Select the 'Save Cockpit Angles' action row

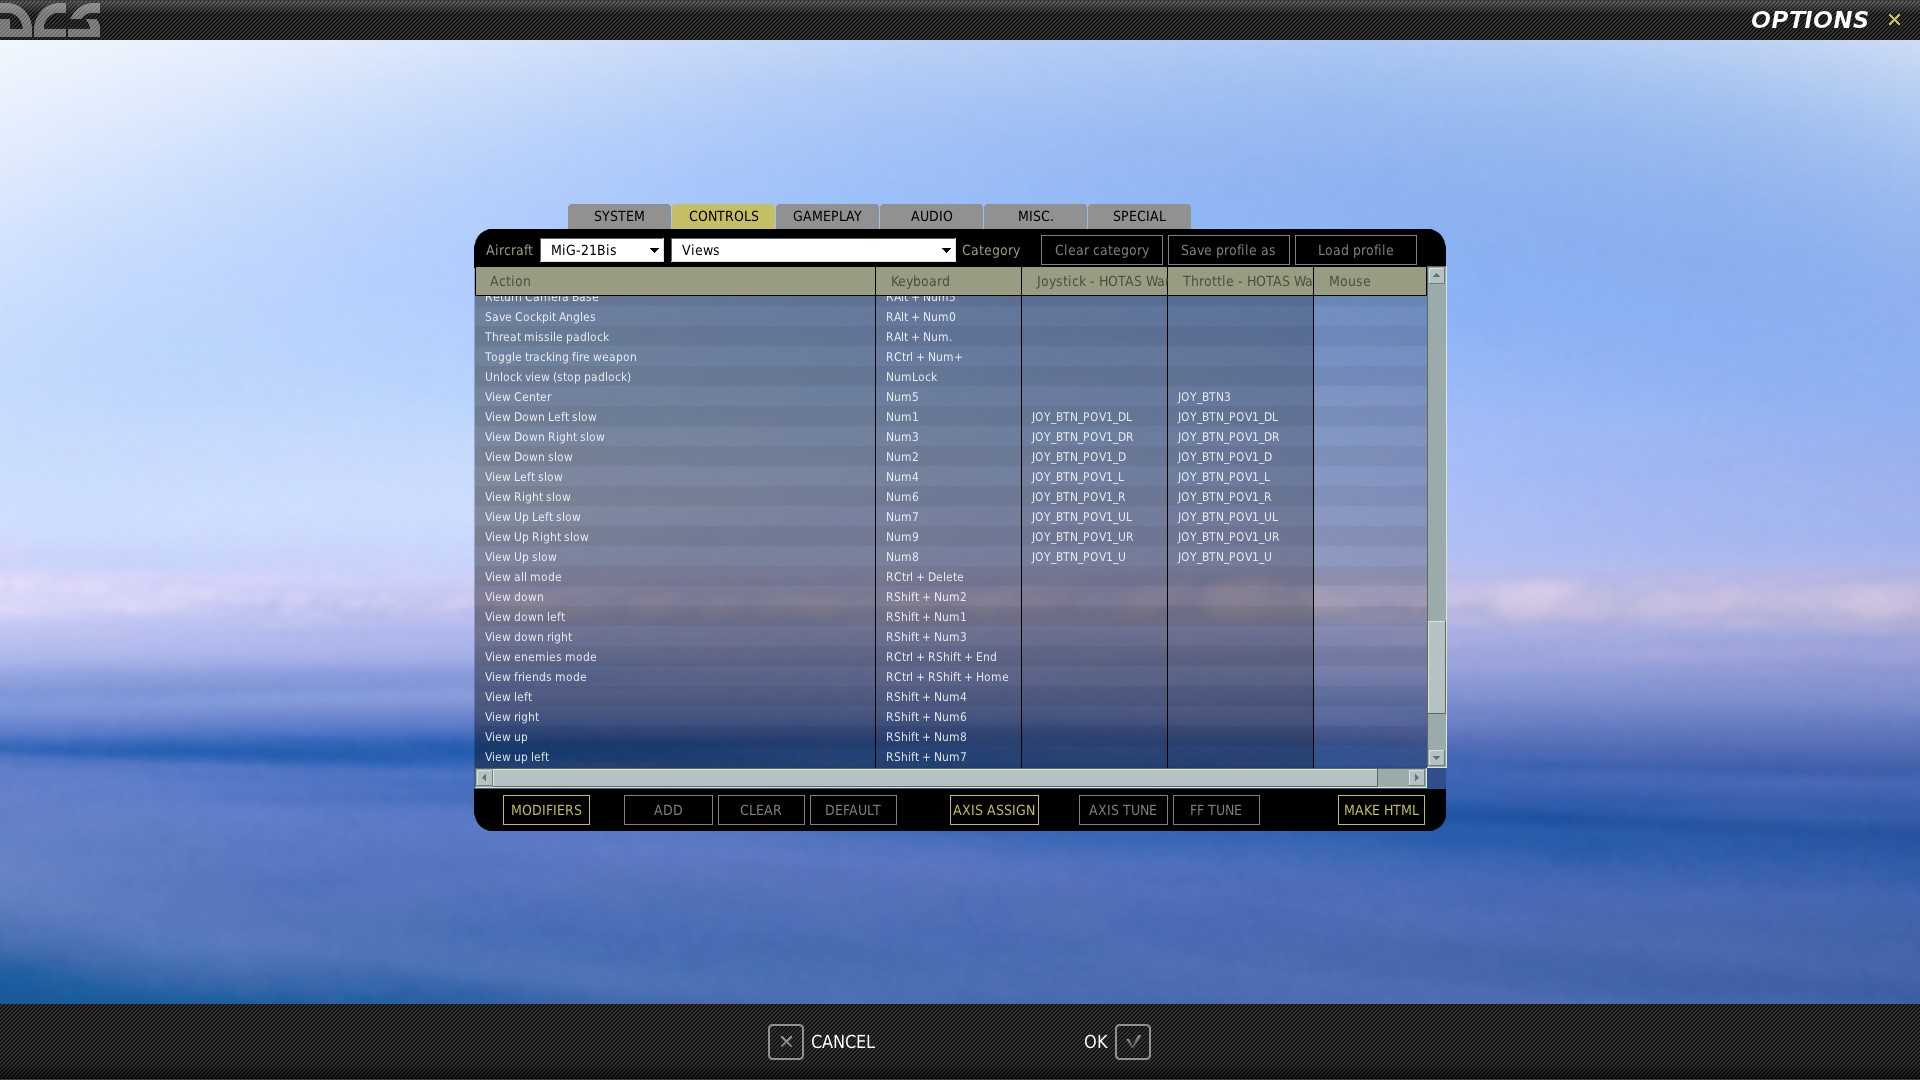coord(951,317)
